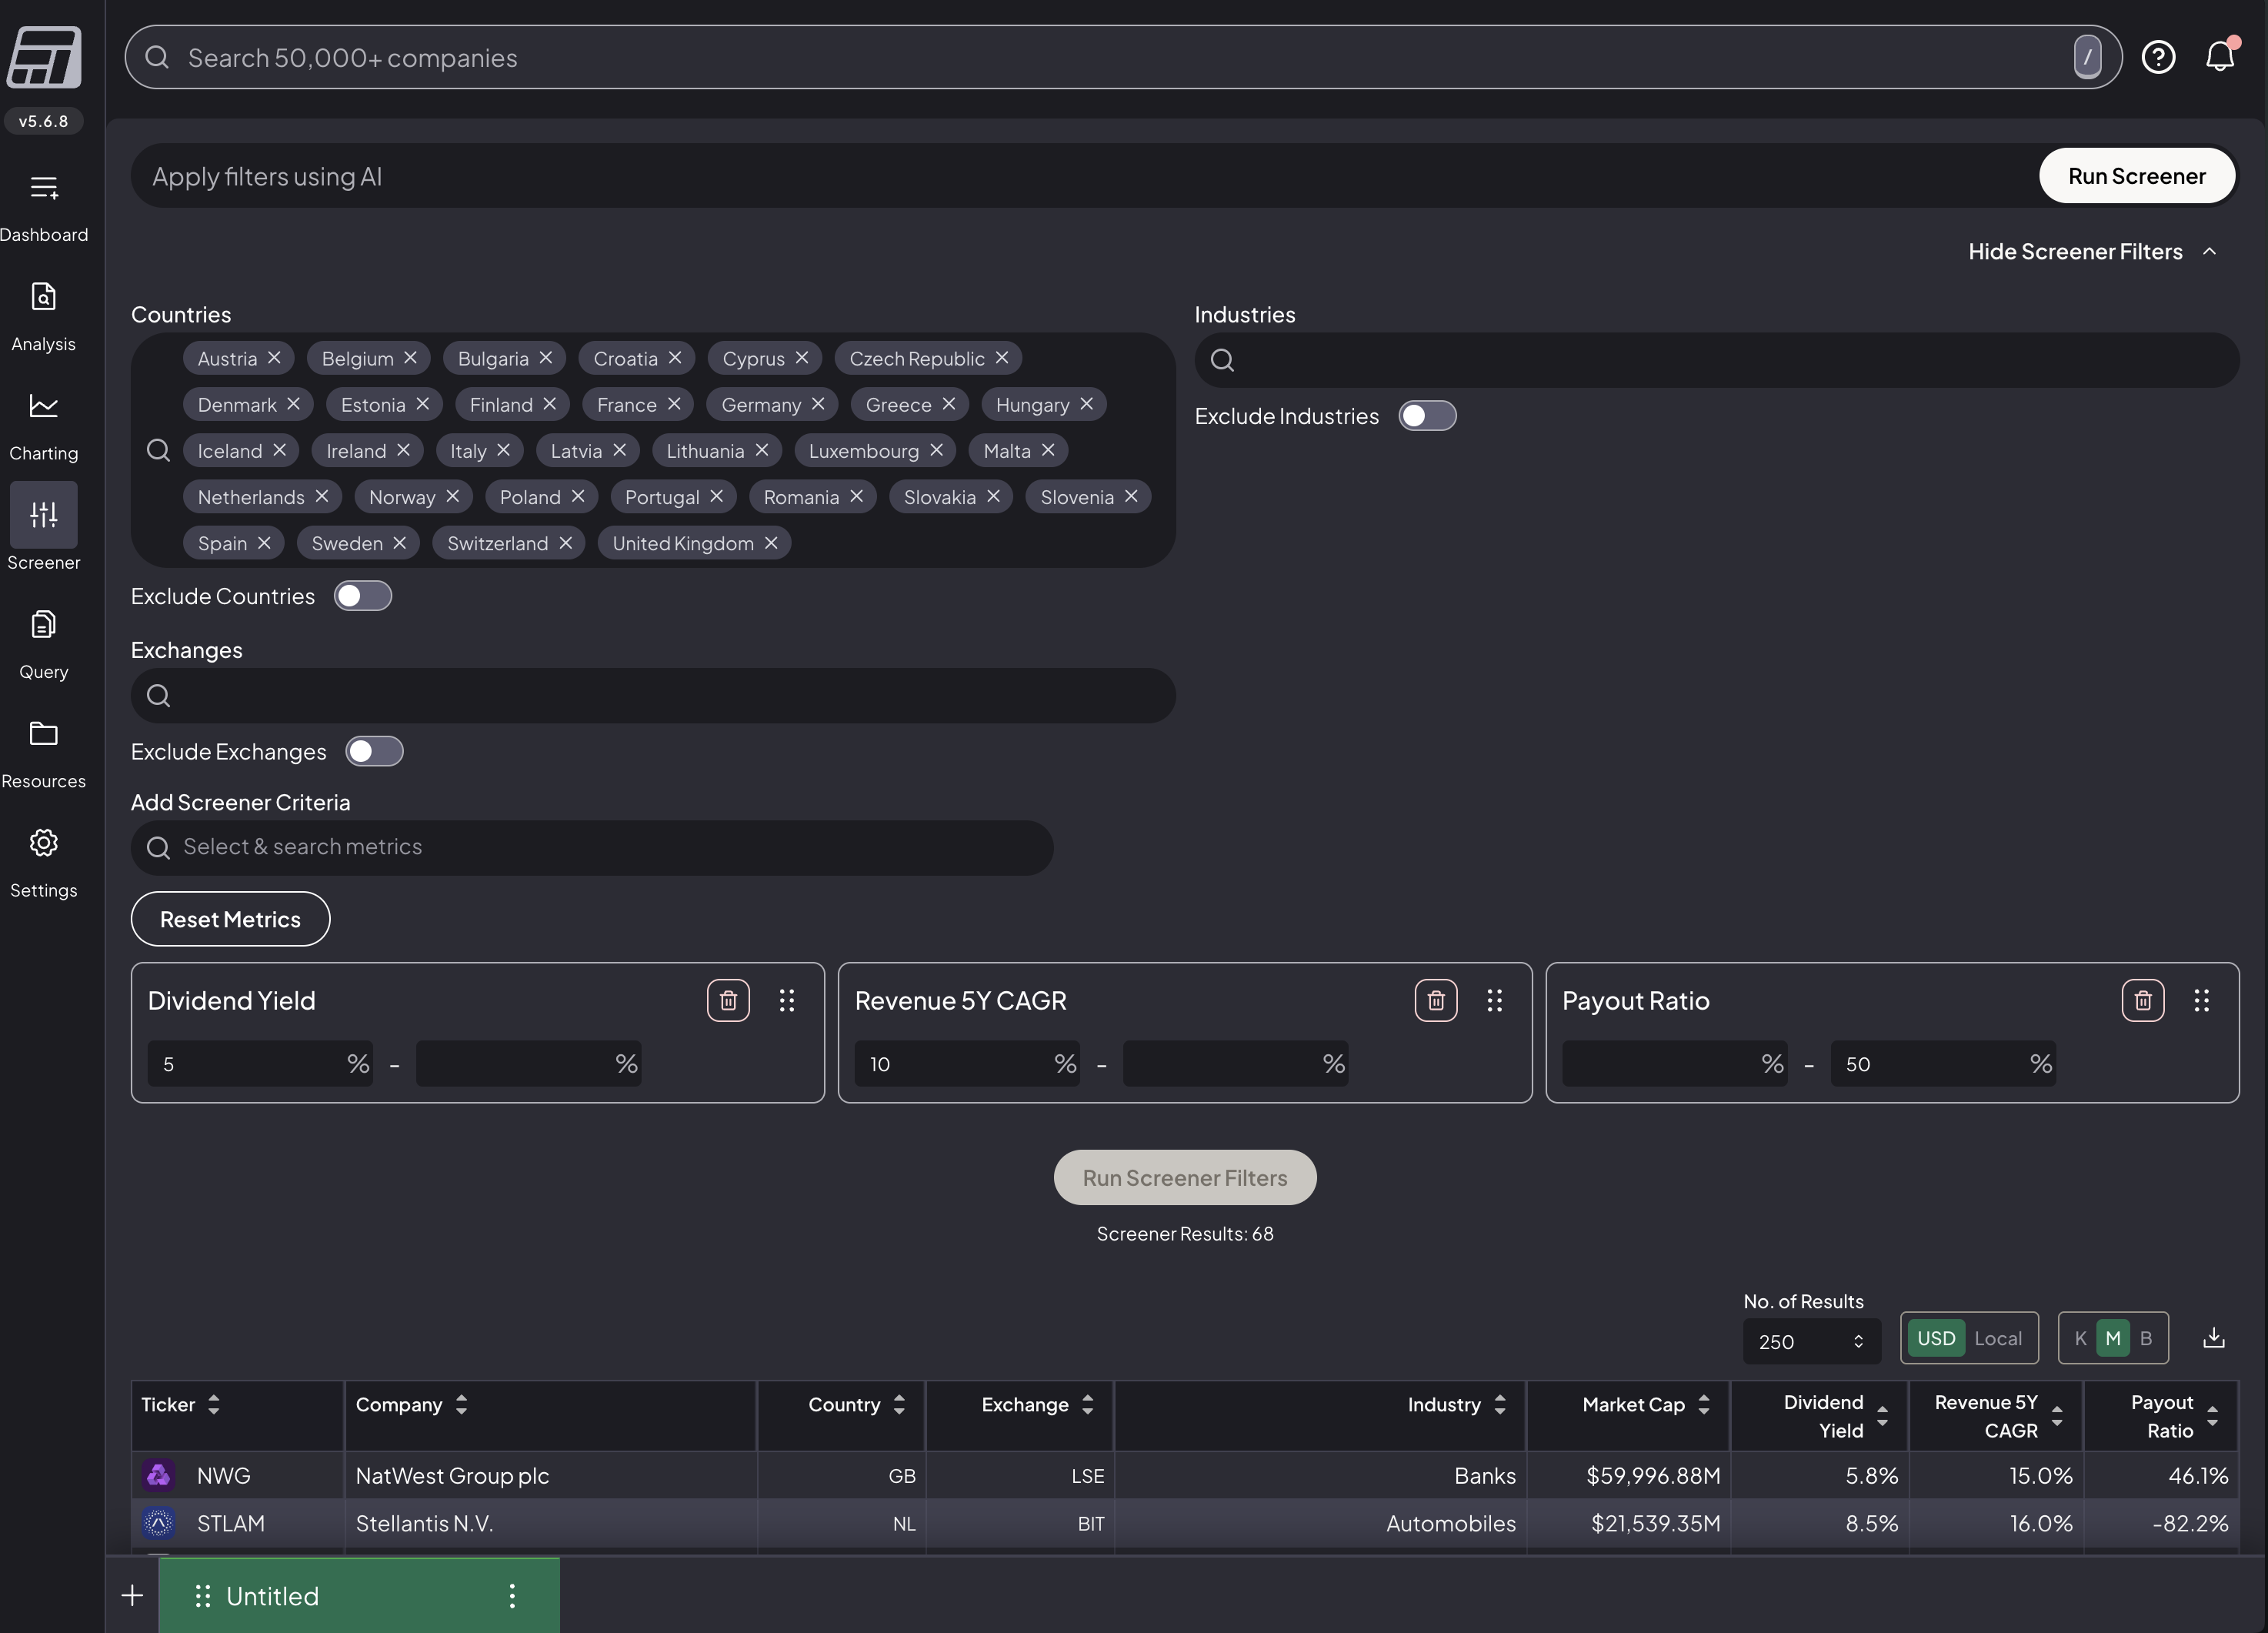Set number units to M
This screenshot has height=1633, width=2268.
[2112, 1338]
